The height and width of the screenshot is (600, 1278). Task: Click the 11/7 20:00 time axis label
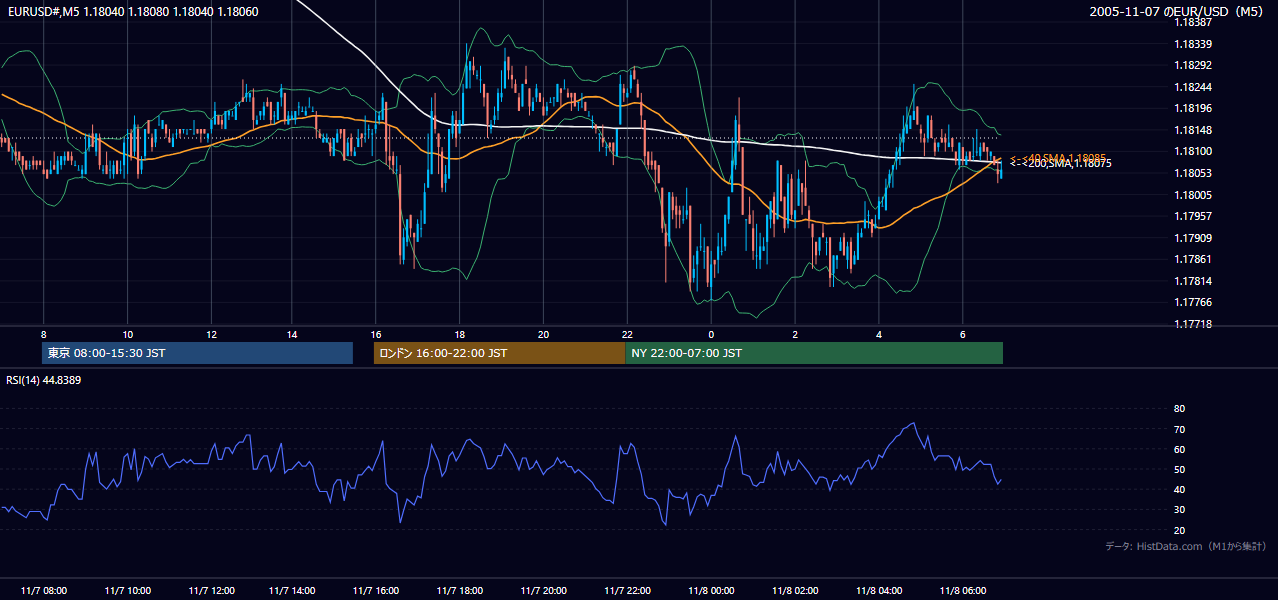(x=545, y=591)
